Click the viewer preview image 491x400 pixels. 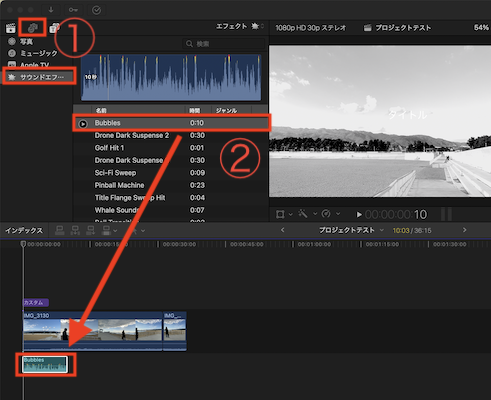pos(380,121)
